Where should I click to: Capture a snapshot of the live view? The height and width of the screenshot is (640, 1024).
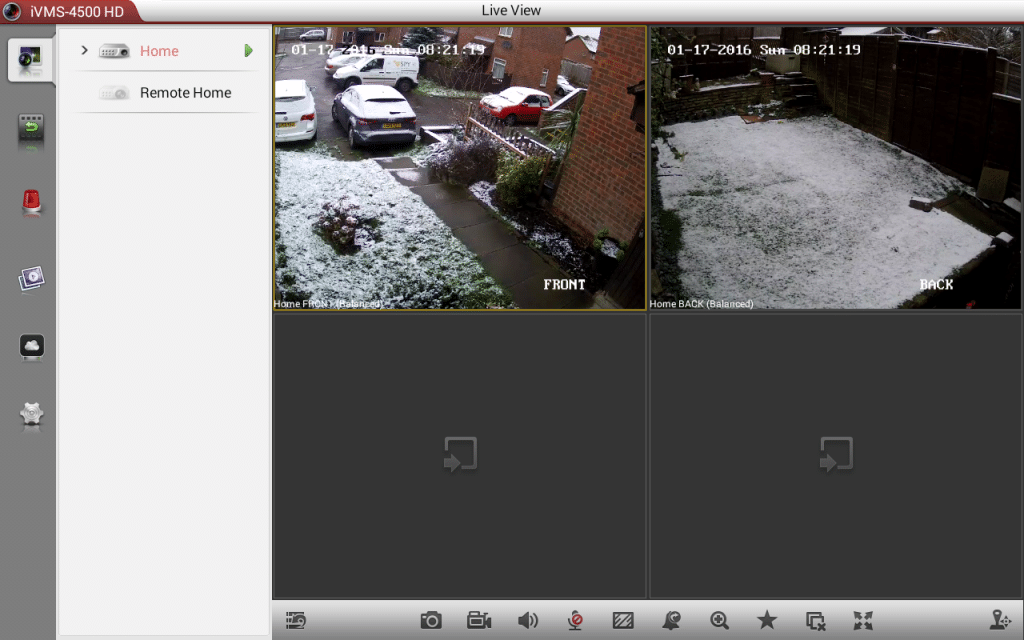(x=430, y=620)
